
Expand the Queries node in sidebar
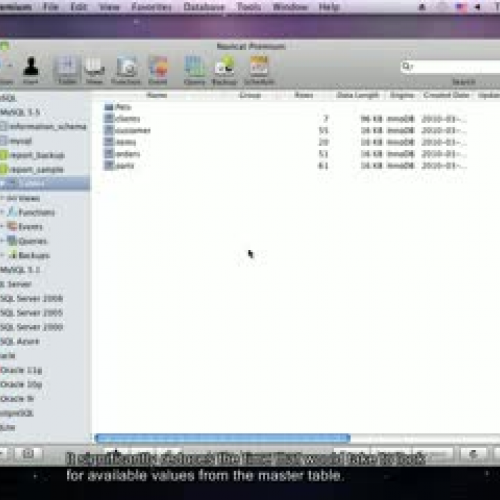point(2,241)
